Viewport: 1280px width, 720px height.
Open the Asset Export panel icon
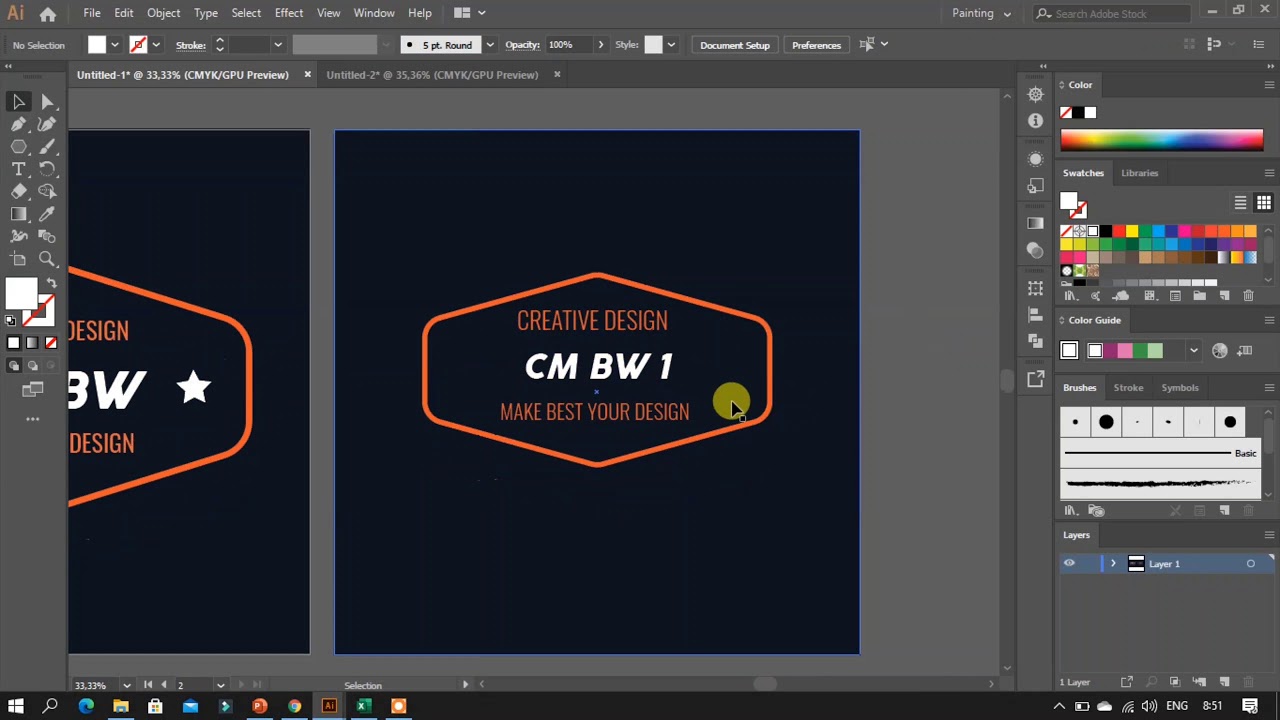click(x=1035, y=378)
